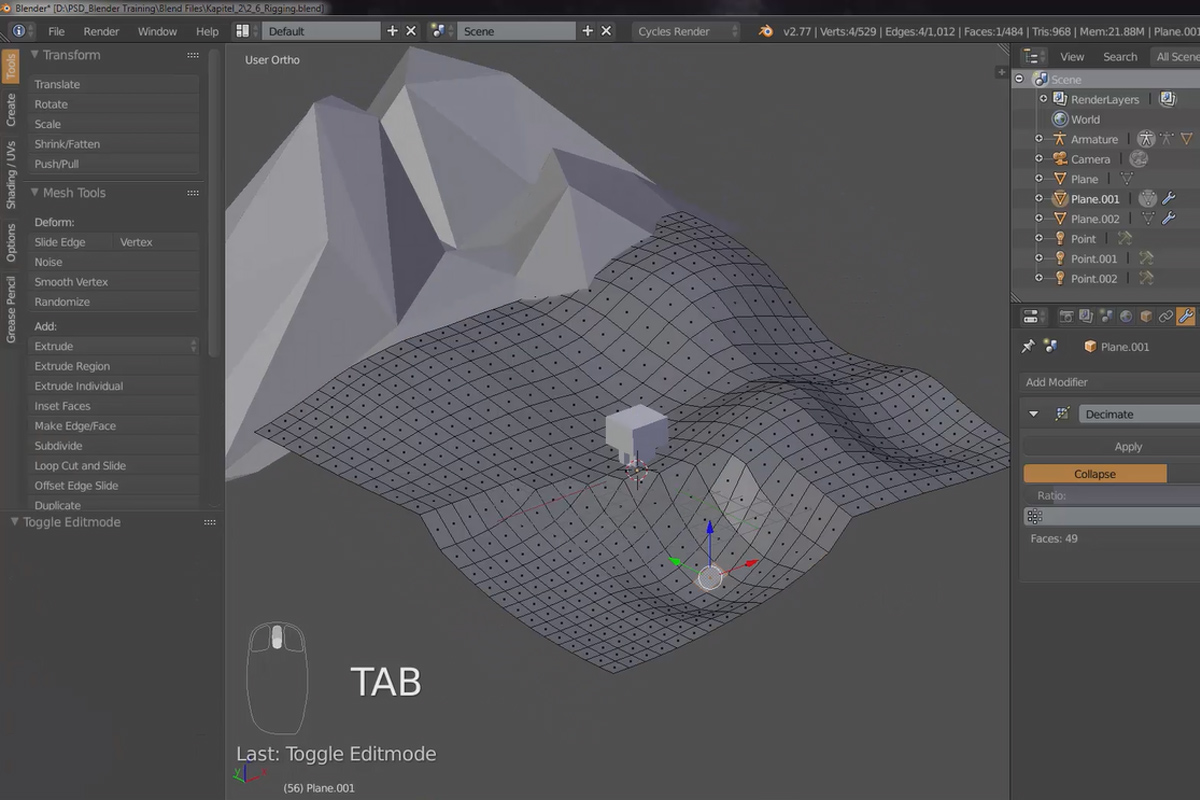Expand the Camera tree item
This screenshot has width=1200, height=800.
(x=1039, y=159)
